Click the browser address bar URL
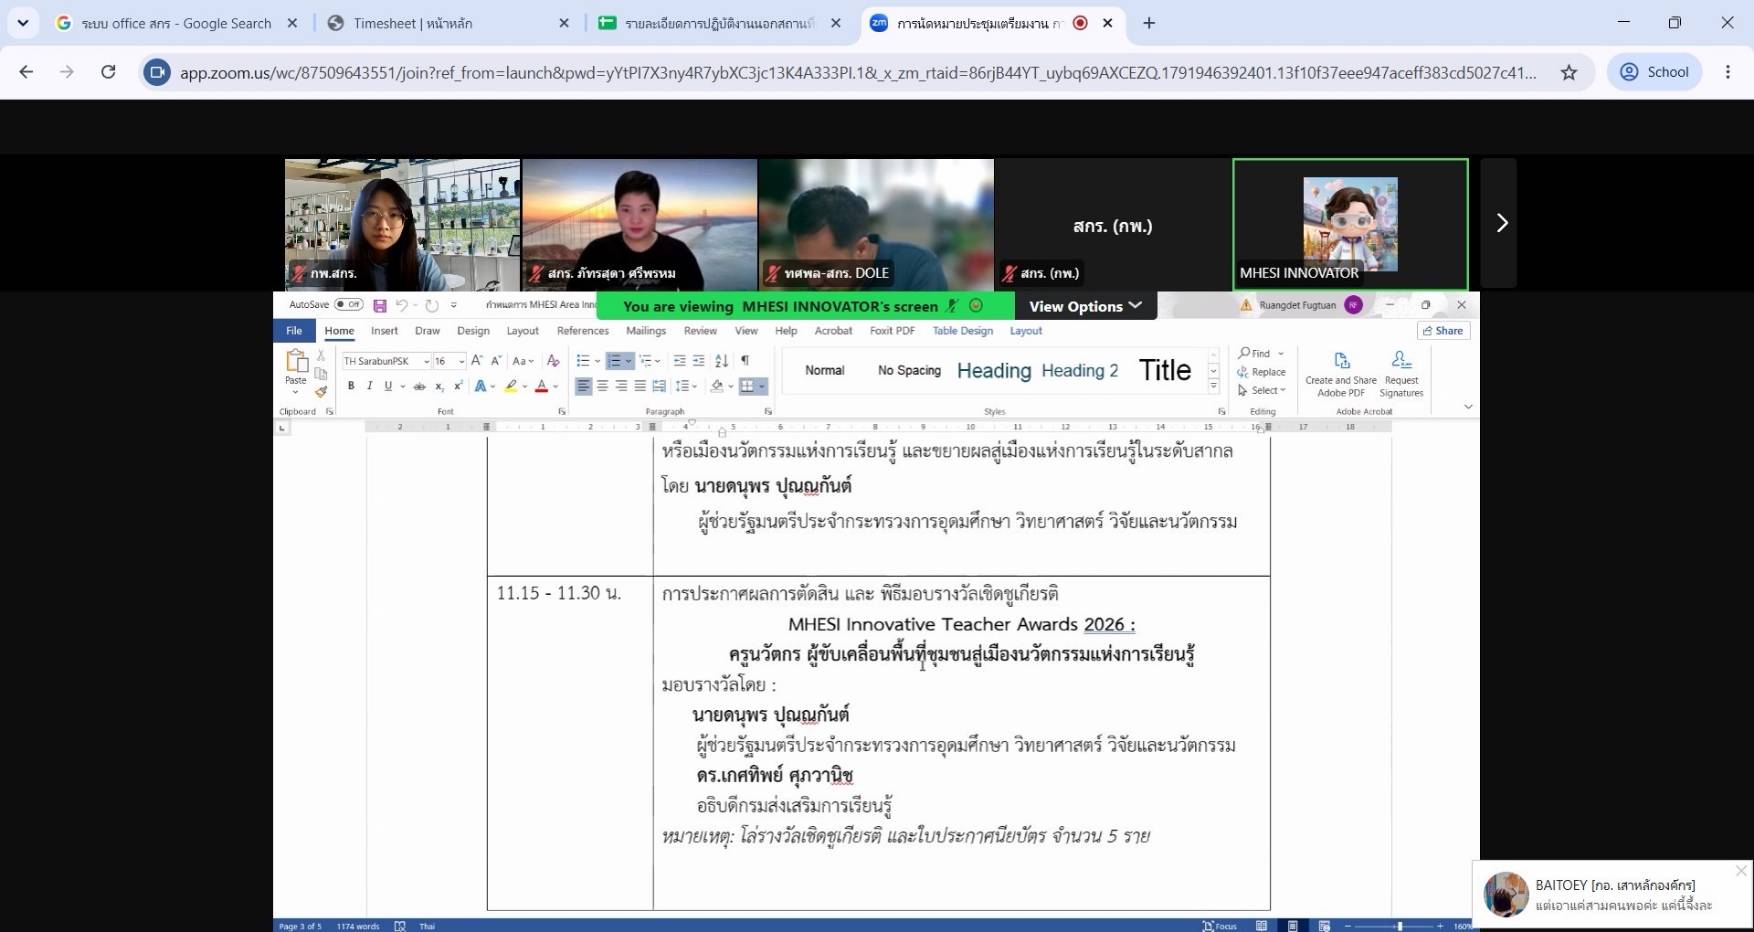This screenshot has width=1754, height=932. pos(858,72)
